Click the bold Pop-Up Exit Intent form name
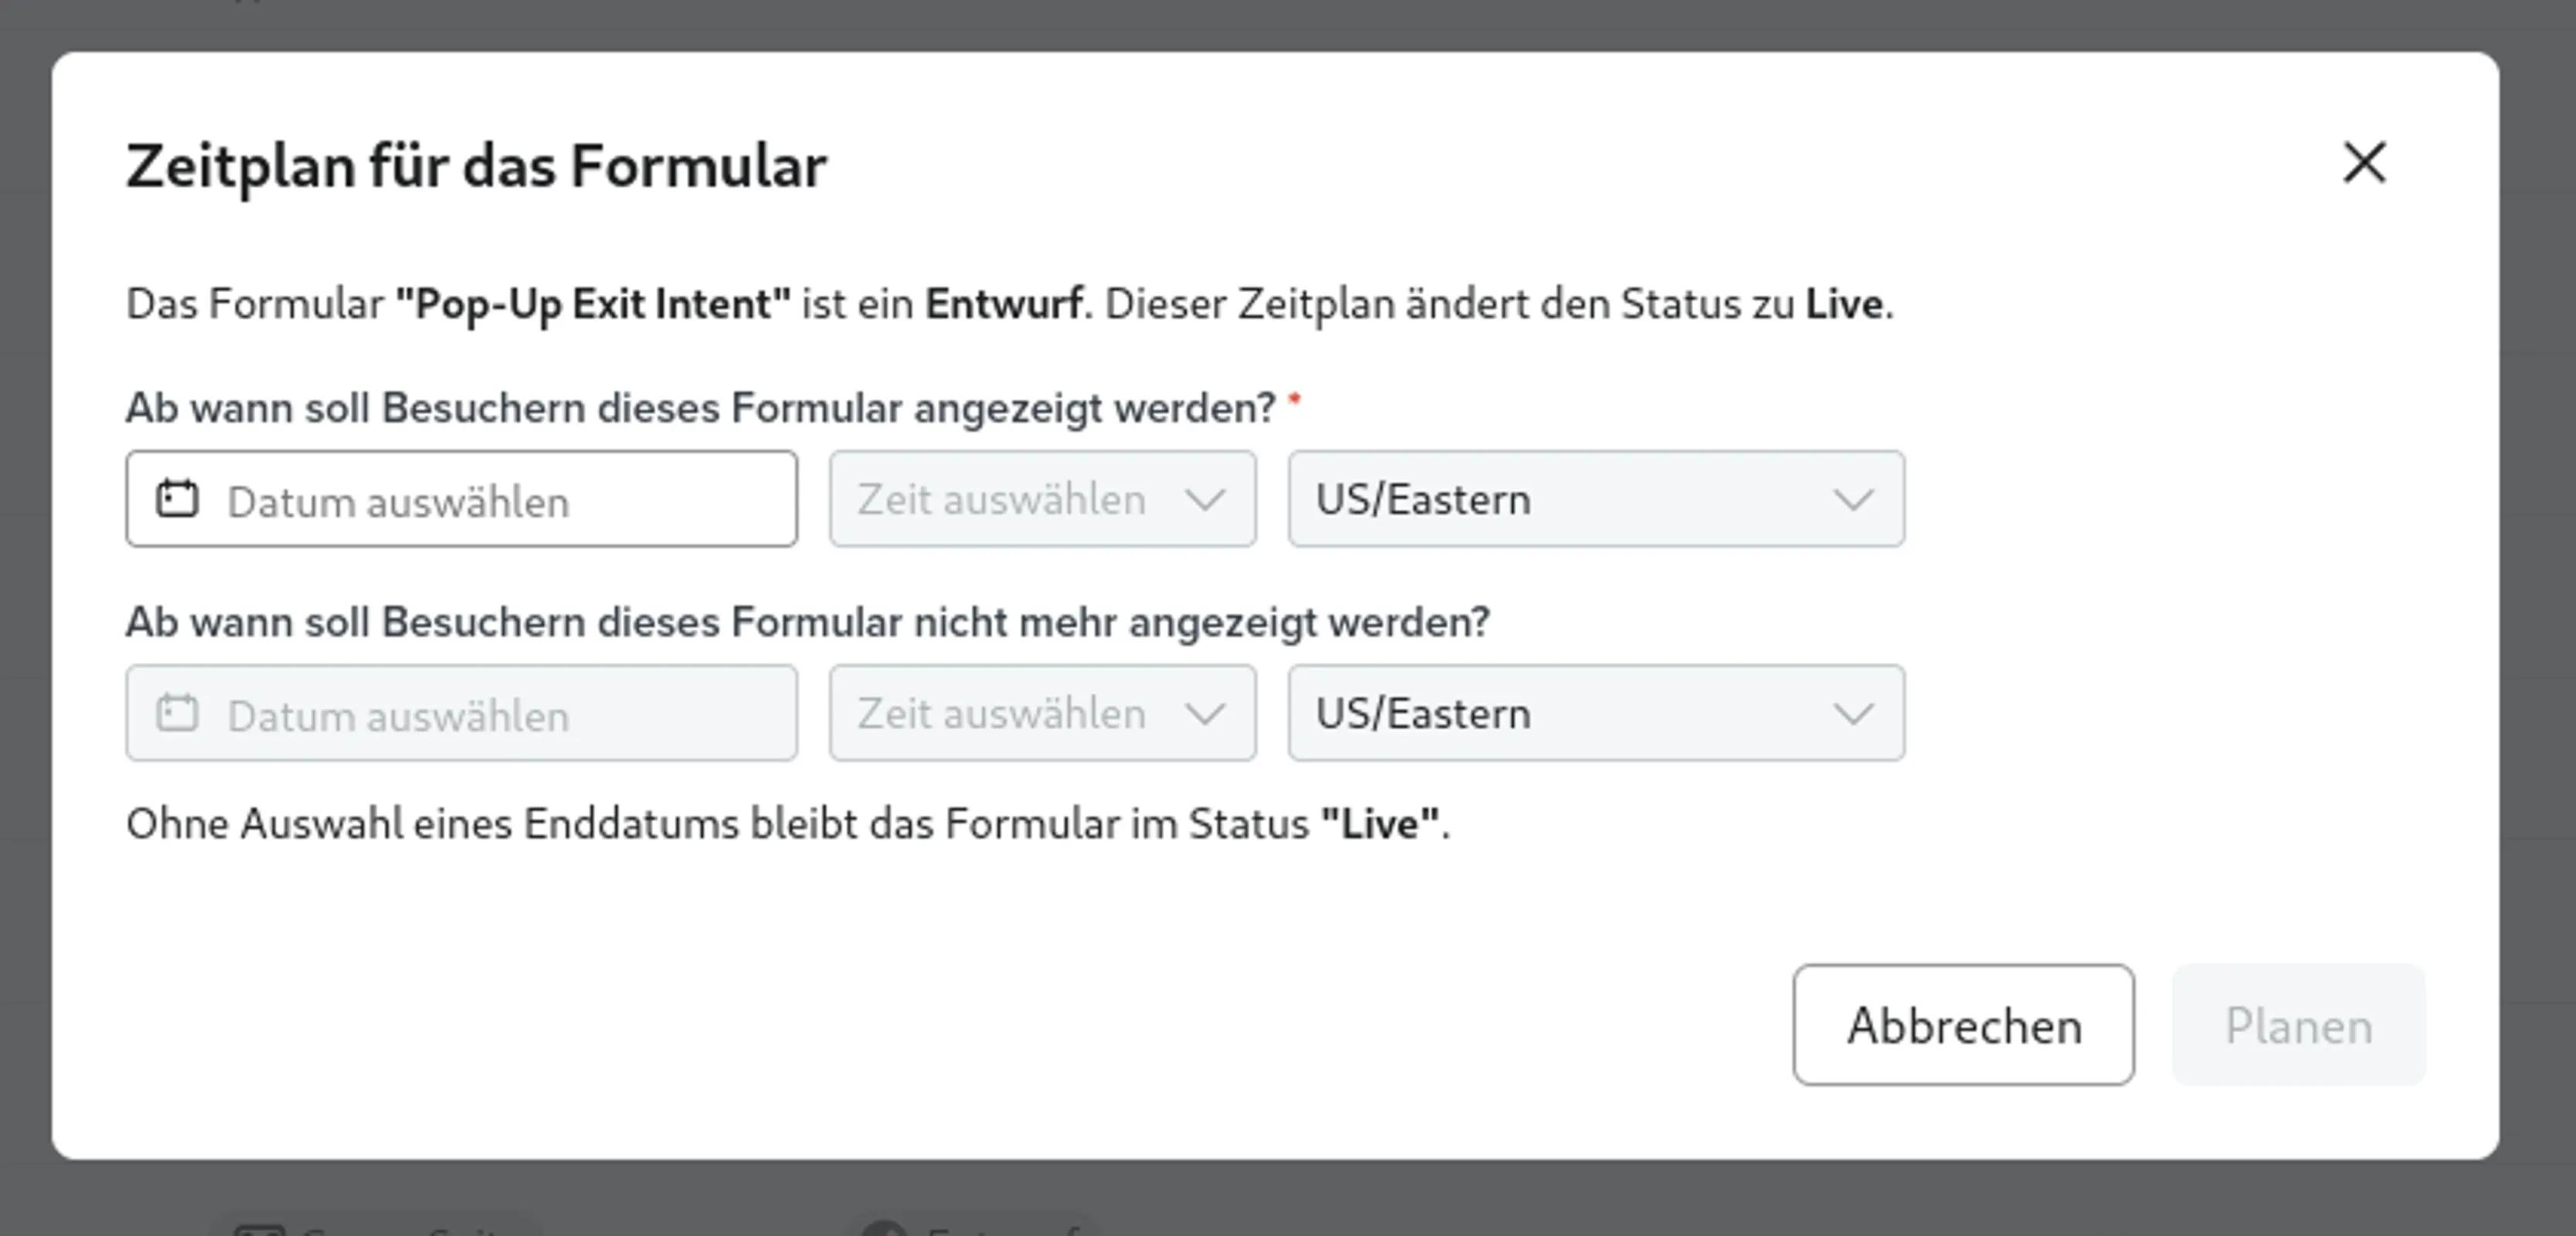2576x1236 pixels. click(592, 304)
